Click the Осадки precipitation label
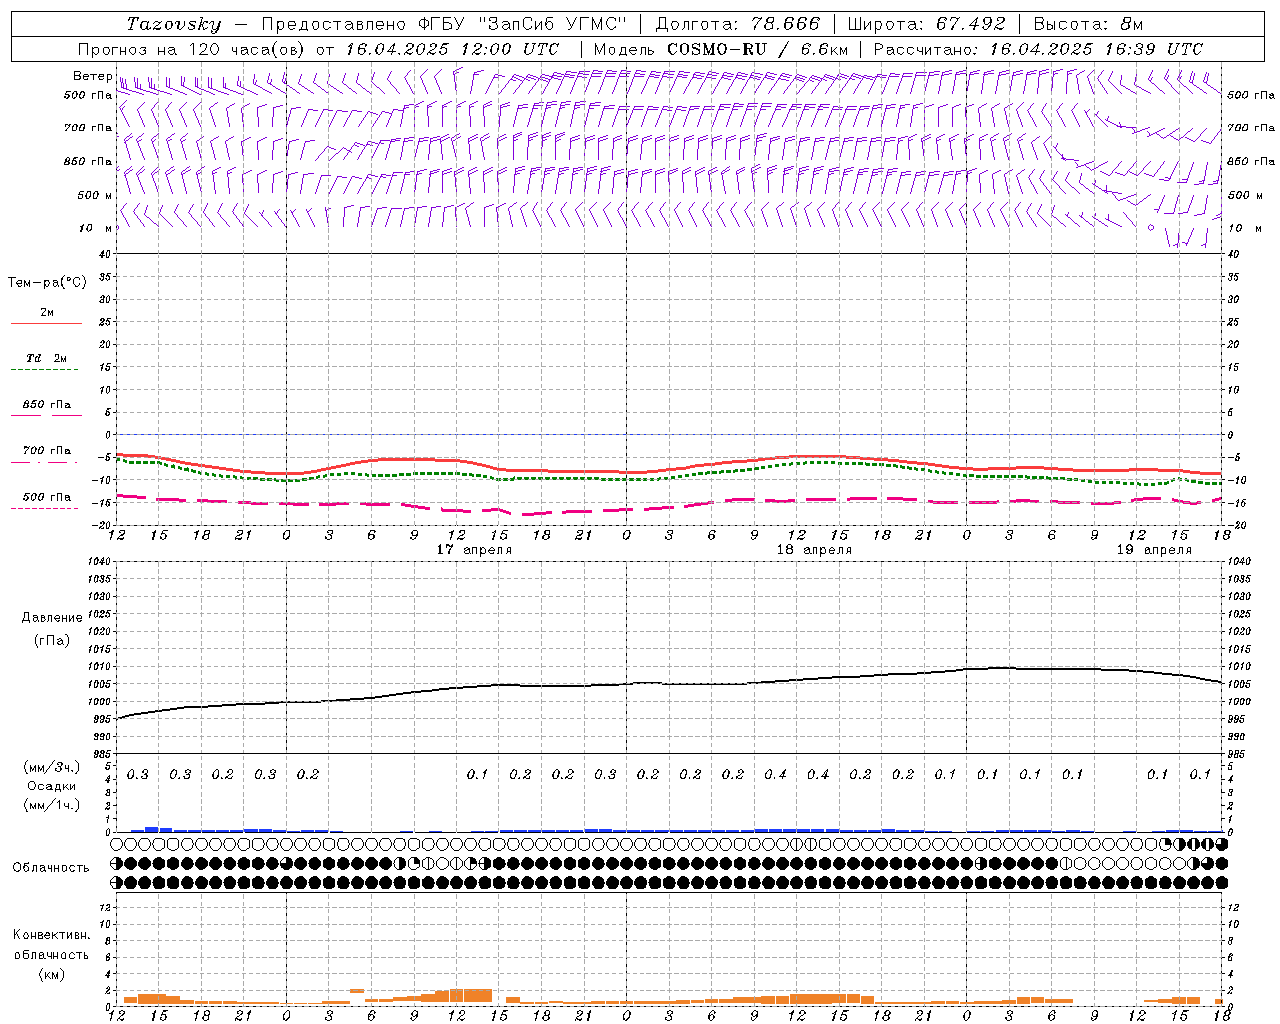Screen dimensions: 1280x1024 (x=52, y=786)
